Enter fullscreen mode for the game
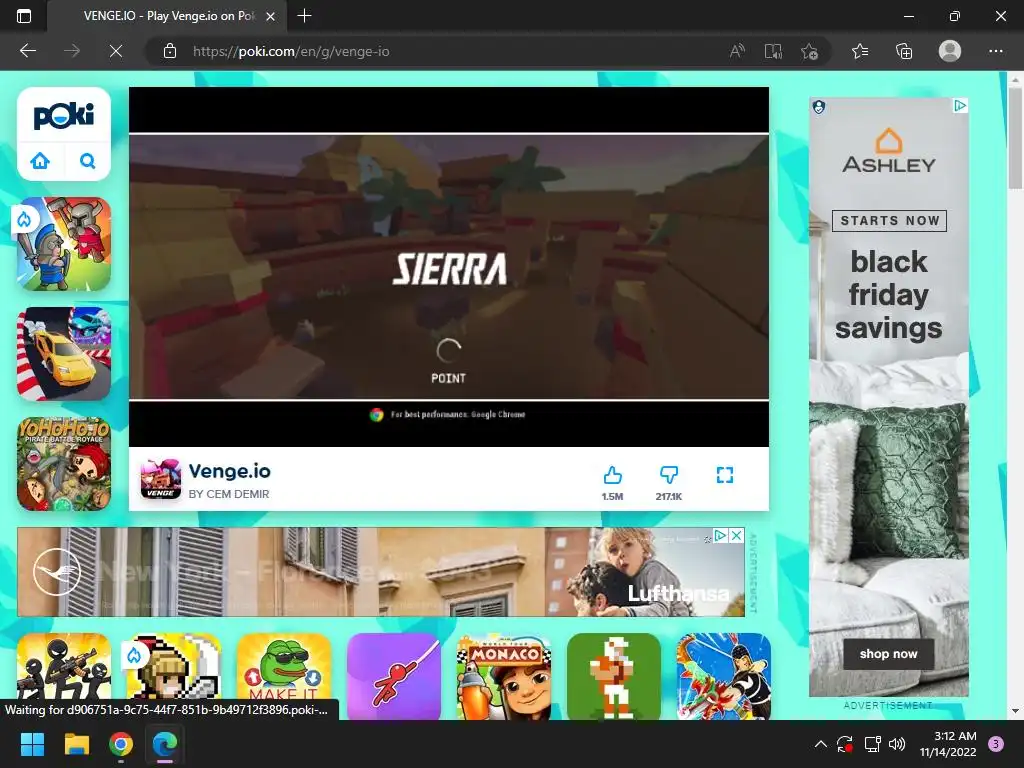 (x=725, y=475)
